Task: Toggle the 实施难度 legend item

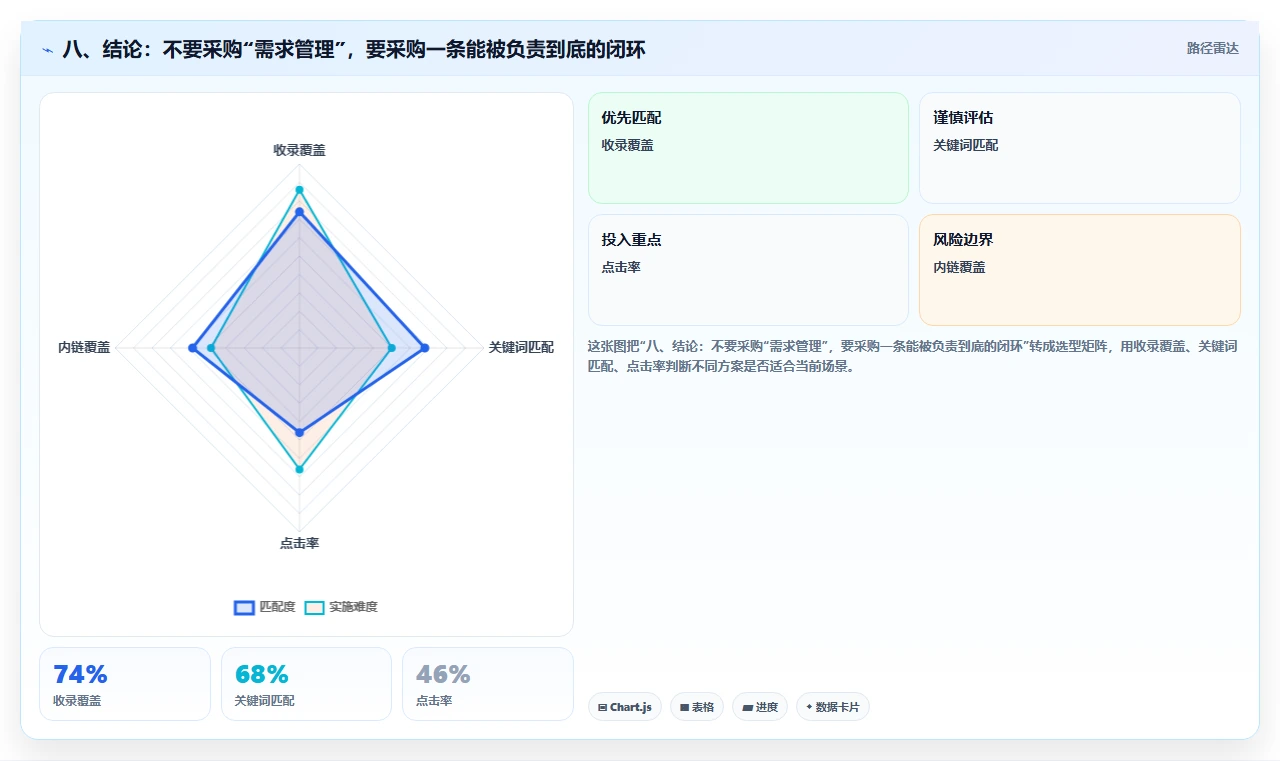Action: tap(341, 607)
